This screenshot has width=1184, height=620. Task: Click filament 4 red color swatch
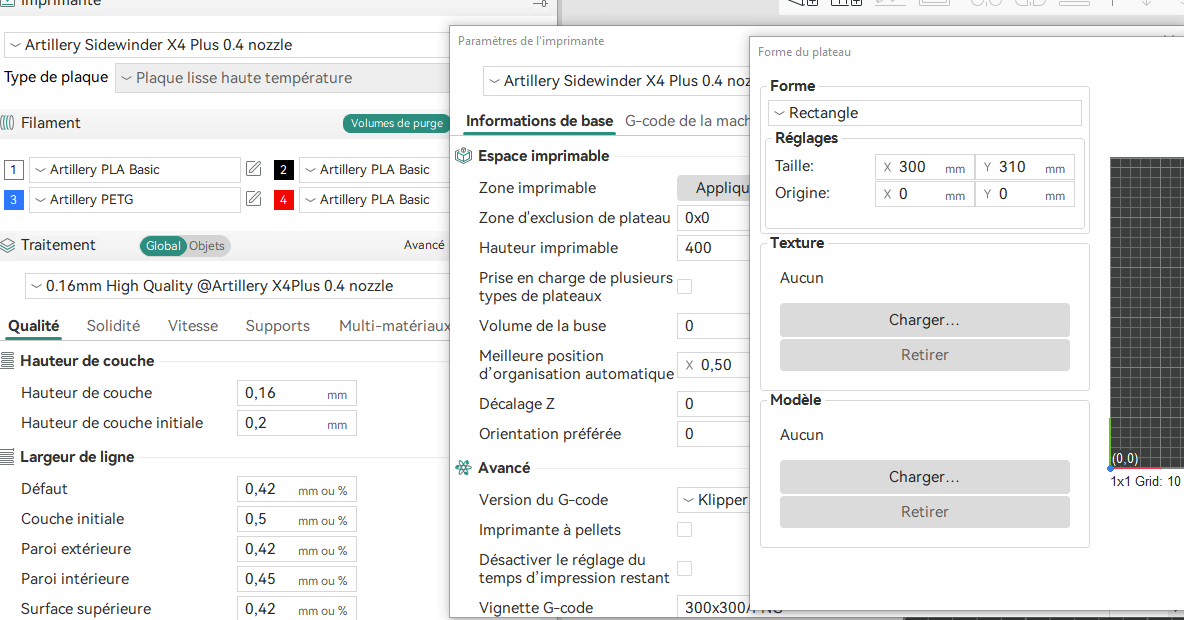point(283,200)
